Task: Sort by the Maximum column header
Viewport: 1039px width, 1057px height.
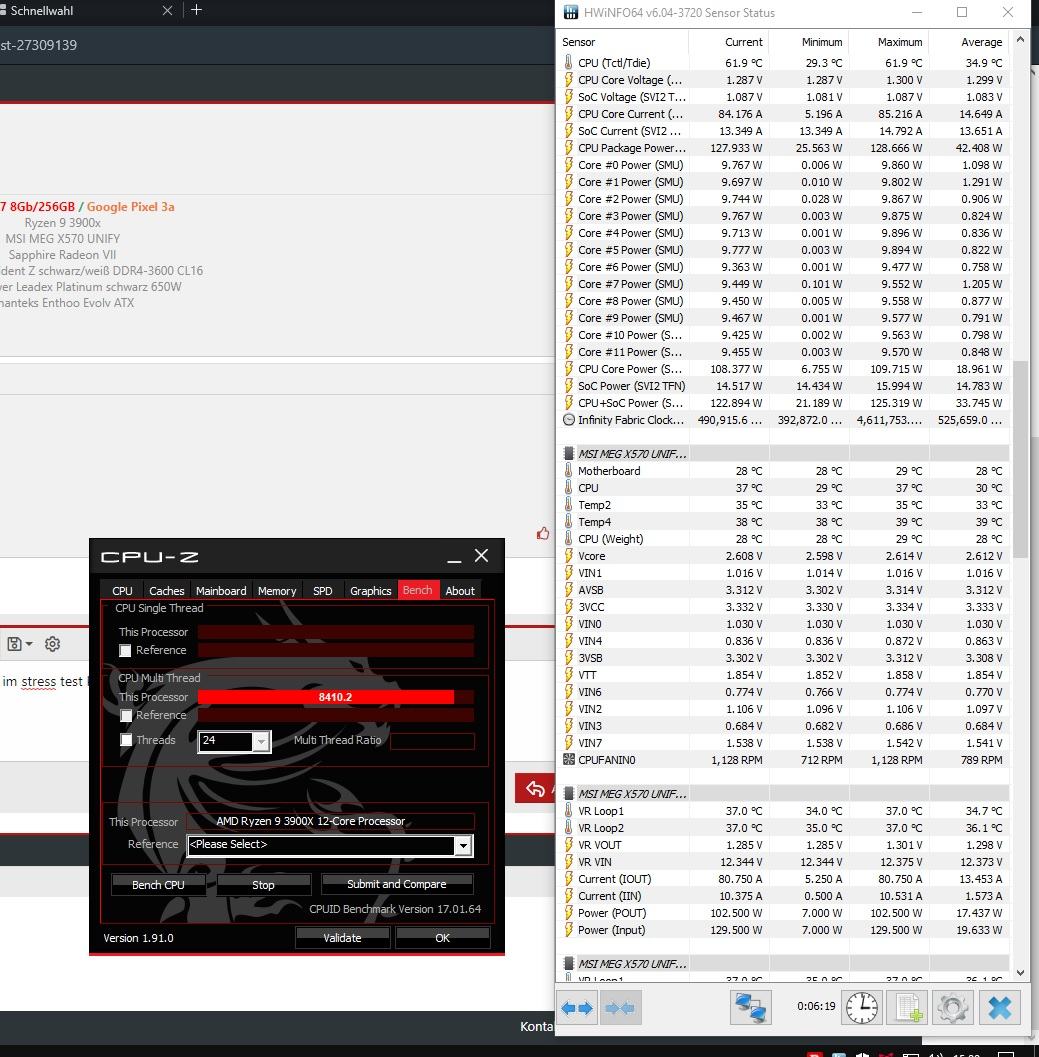Action: pos(888,42)
